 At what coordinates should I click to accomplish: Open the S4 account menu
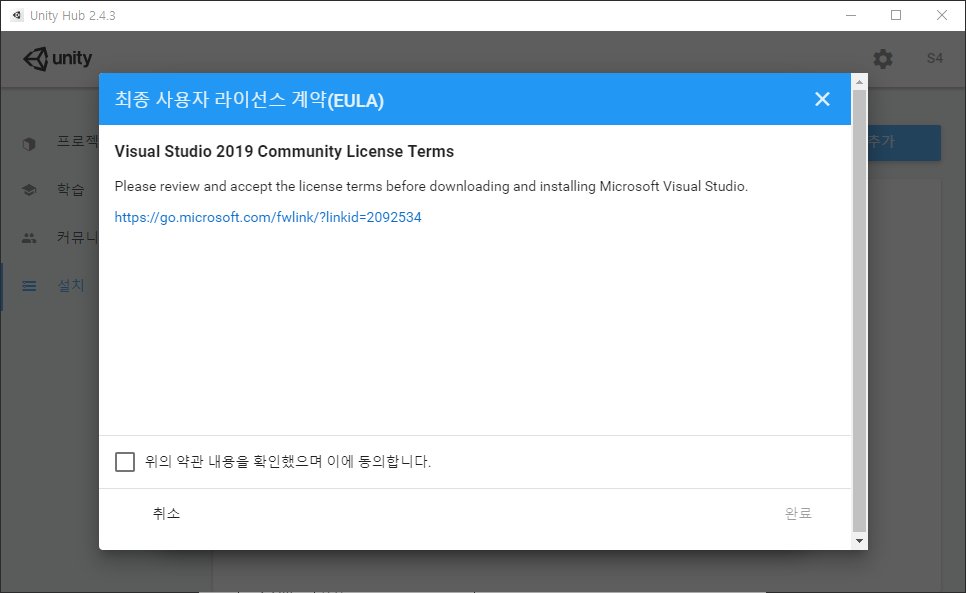tap(935, 58)
